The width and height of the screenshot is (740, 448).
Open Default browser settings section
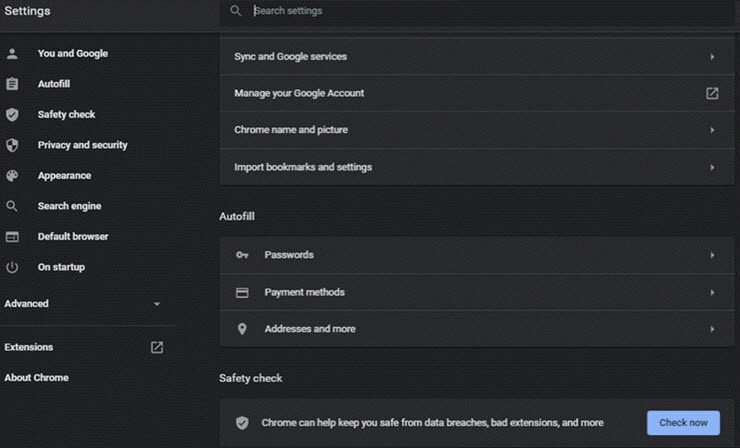[x=73, y=237]
